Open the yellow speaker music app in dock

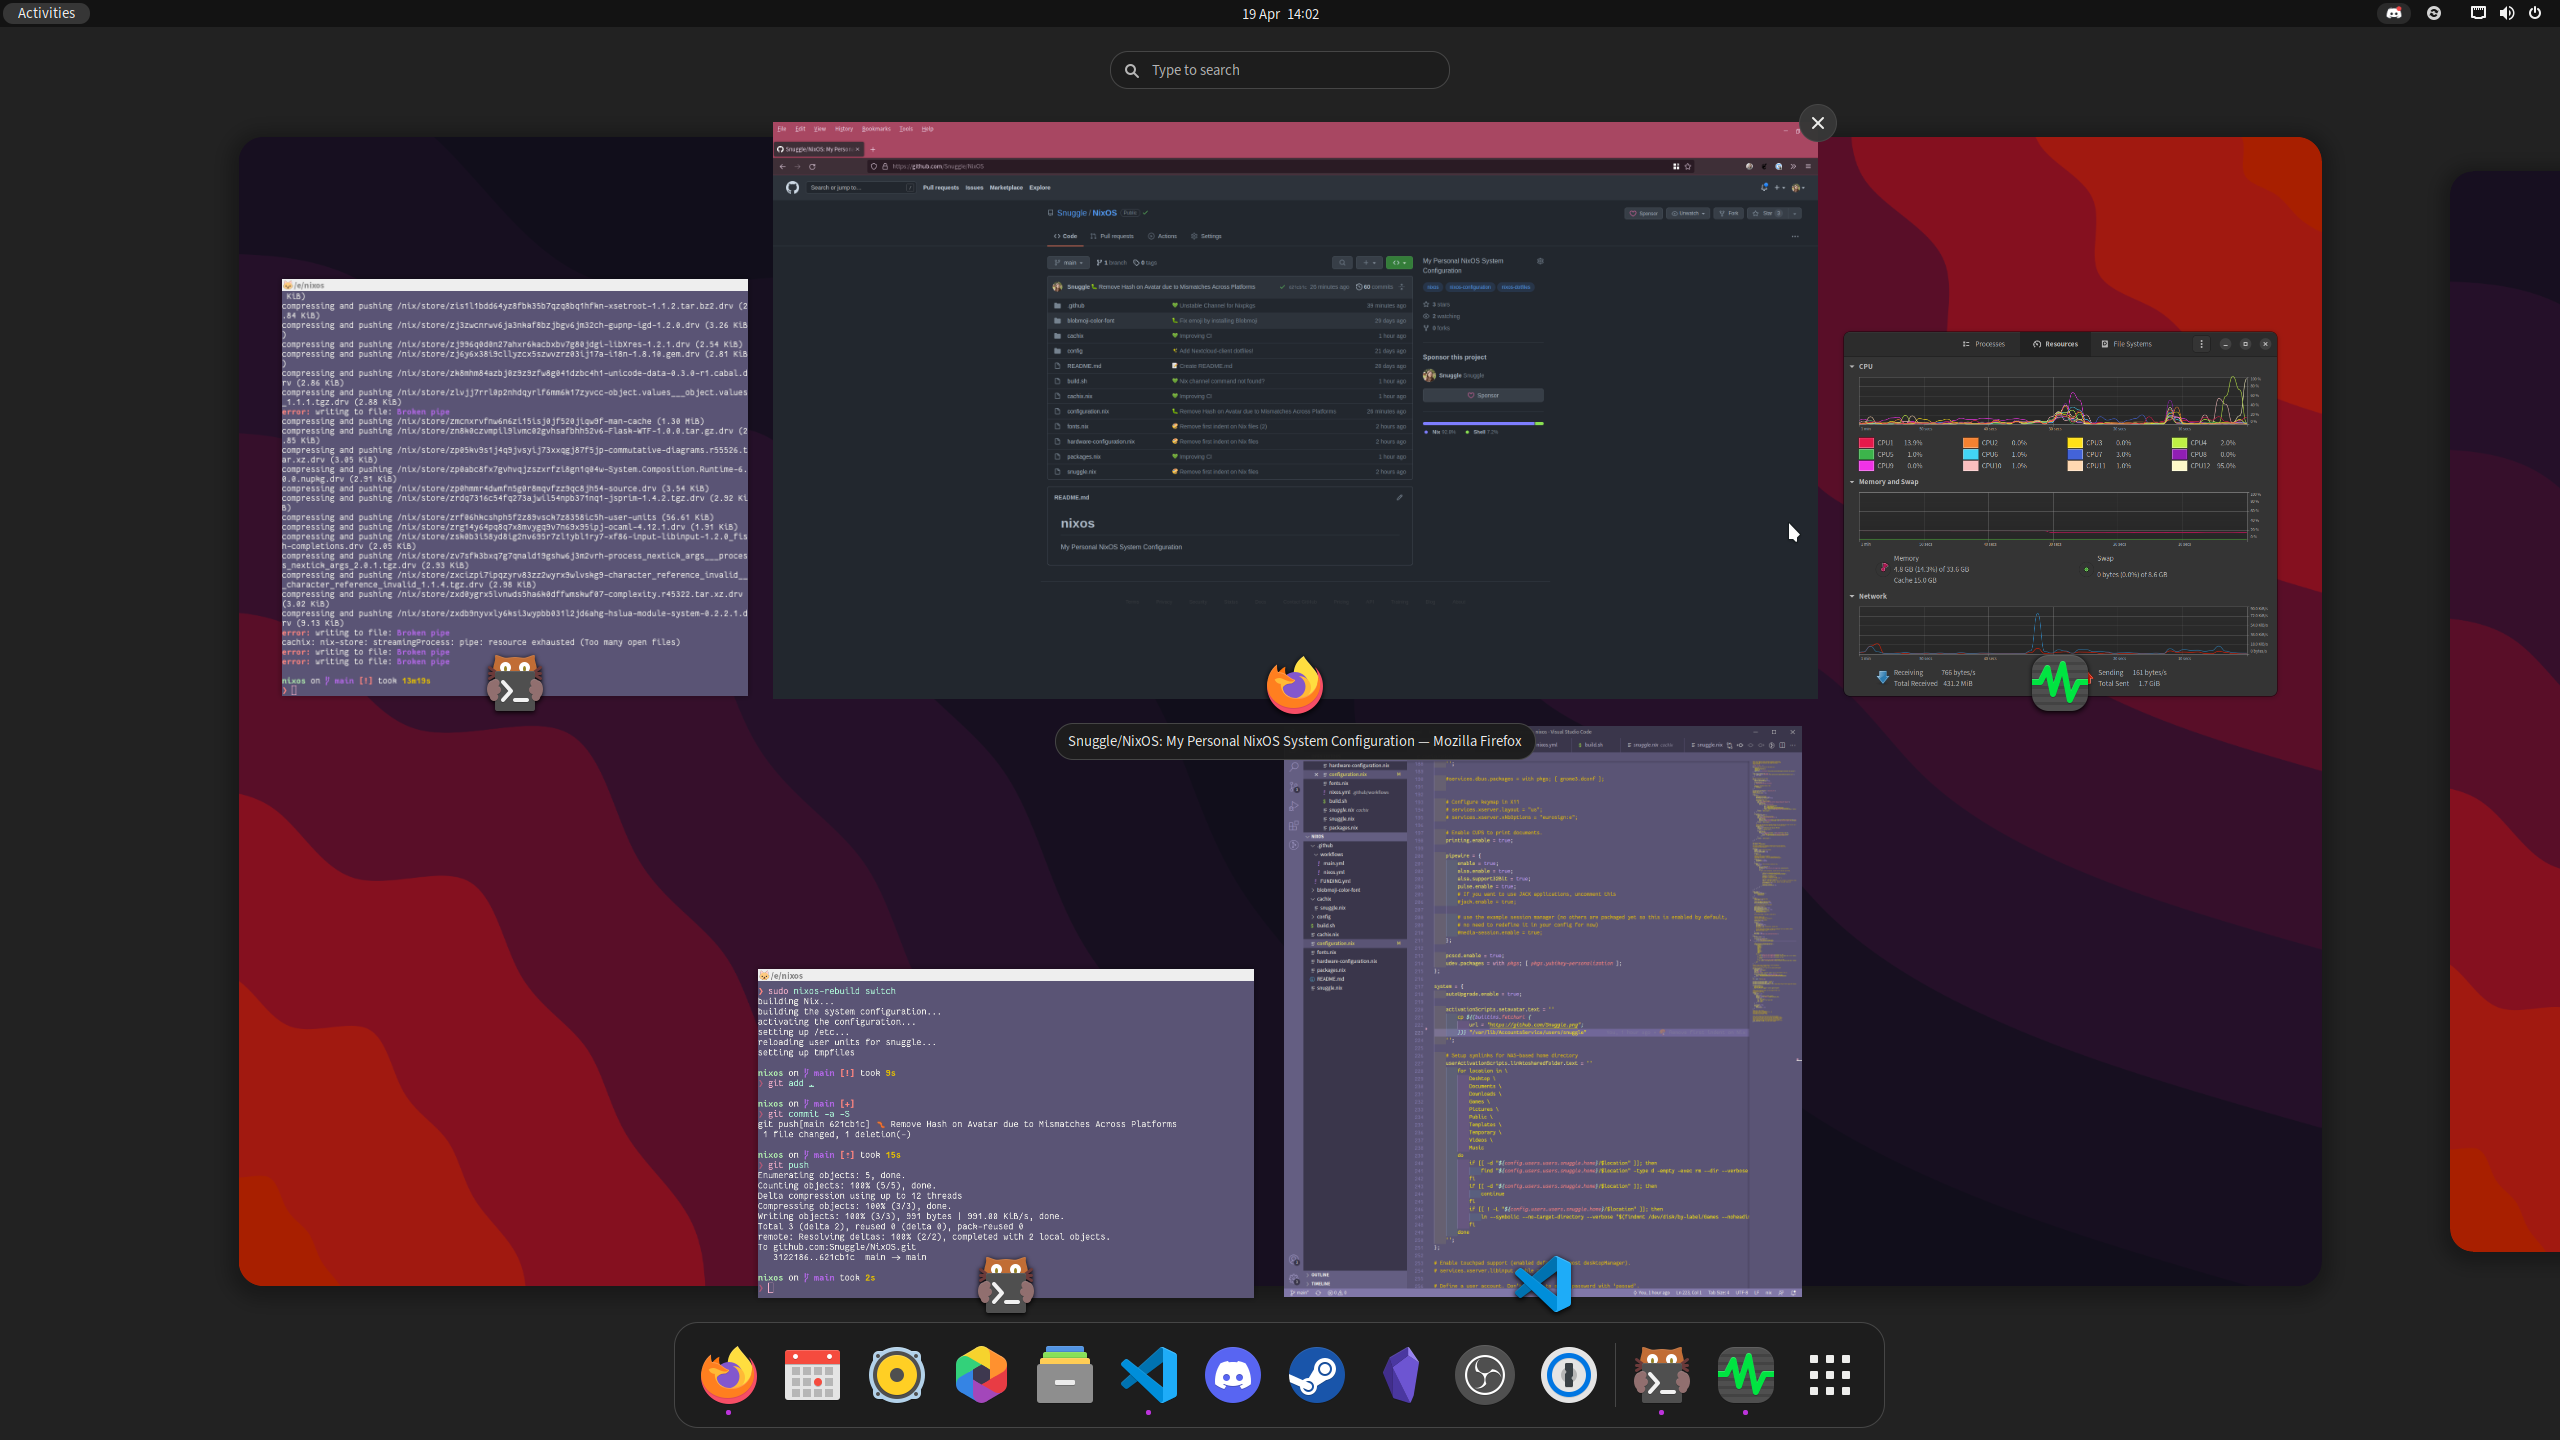[897, 1375]
